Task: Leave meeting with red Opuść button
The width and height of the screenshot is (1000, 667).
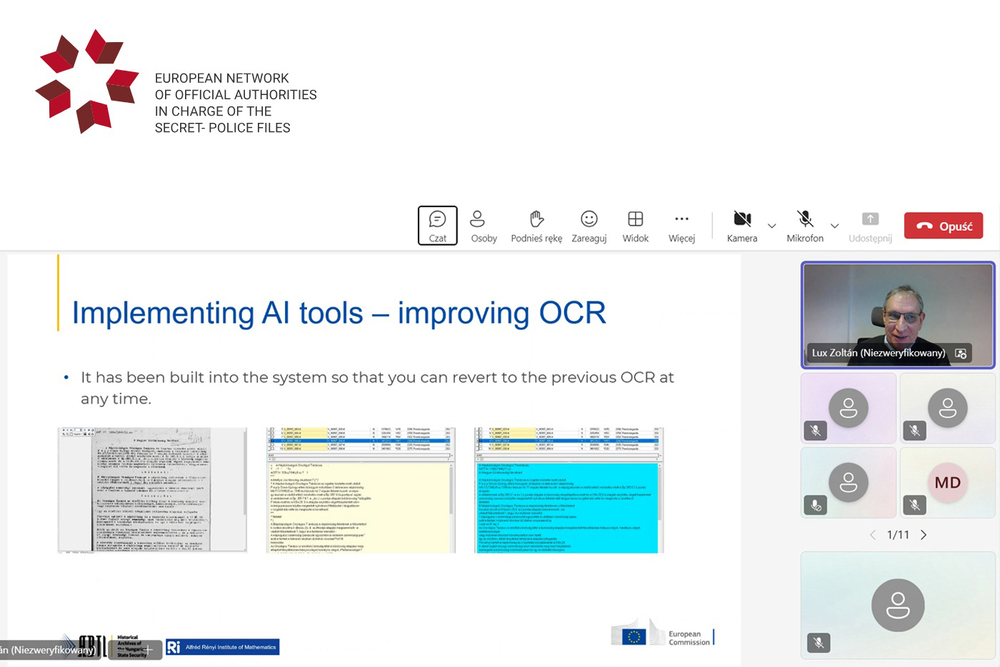Action: [943, 226]
